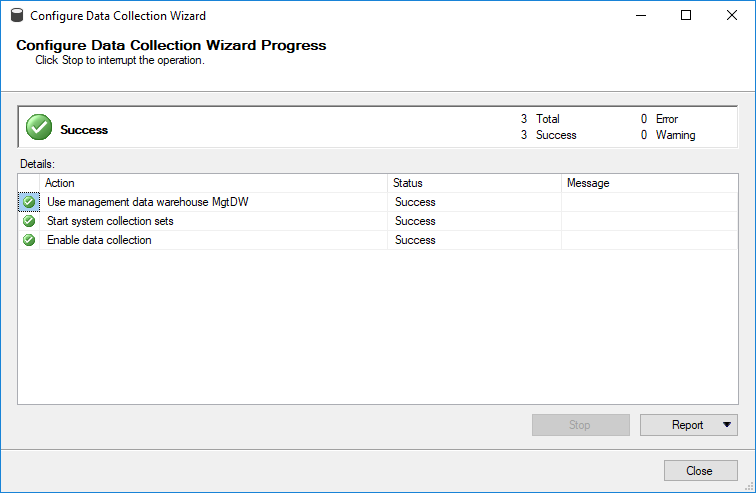Image resolution: width=756 pixels, height=493 pixels.
Task: Maximize the wizard window
Action: point(686,15)
